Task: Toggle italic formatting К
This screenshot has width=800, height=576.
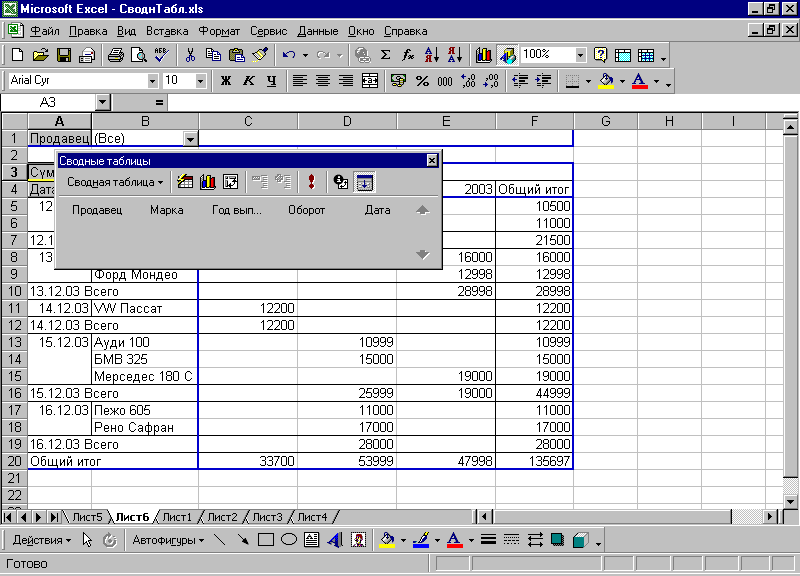Action: point(248,81)
